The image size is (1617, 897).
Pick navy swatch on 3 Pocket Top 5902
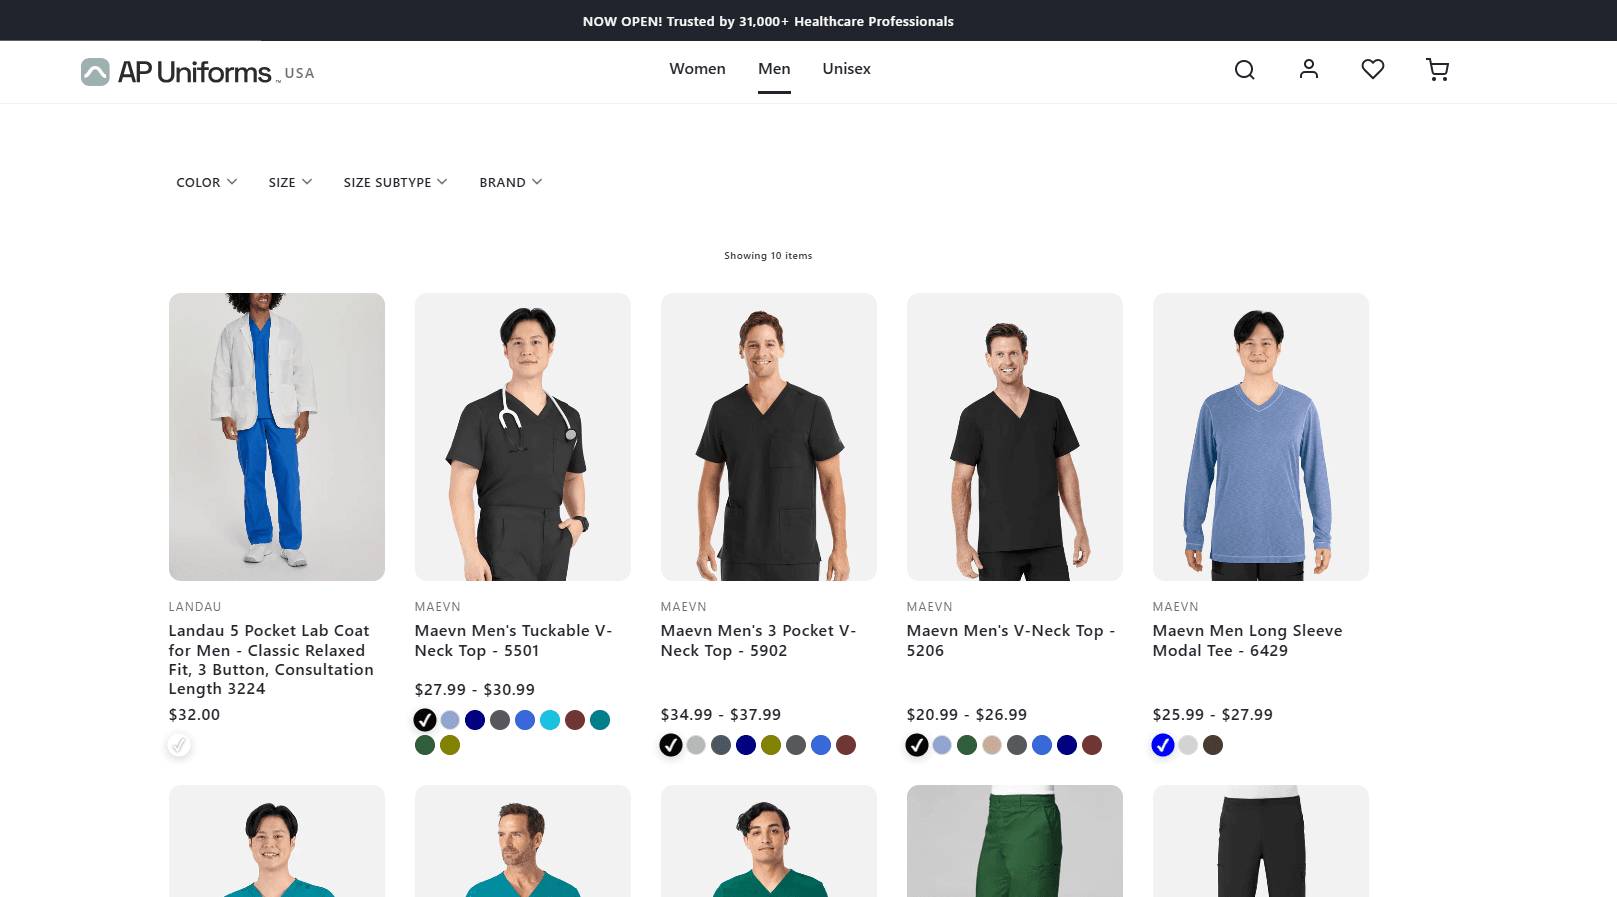(x=746, y=745)
